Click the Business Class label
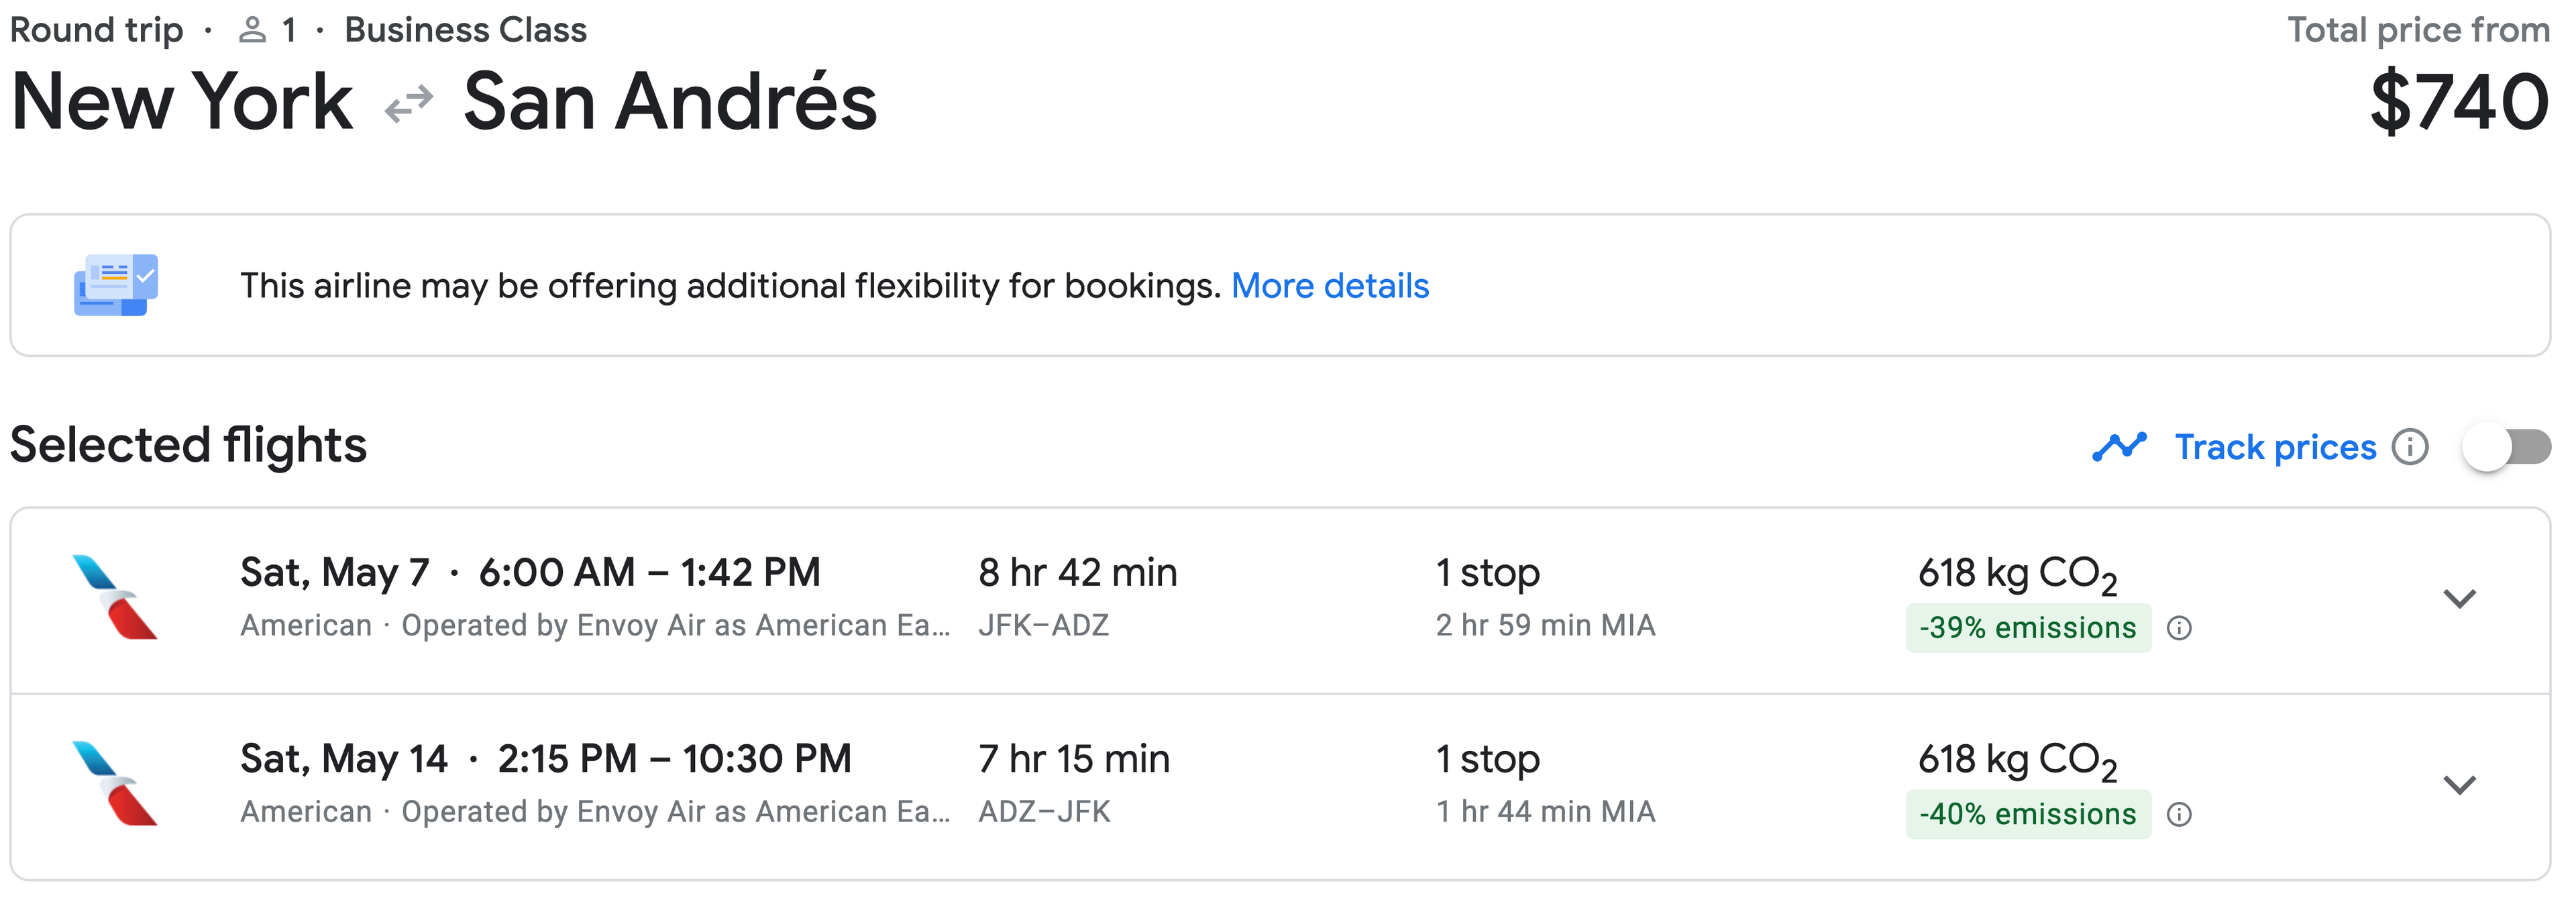This screenshot has height=910, width=2576. click(466, 30)
